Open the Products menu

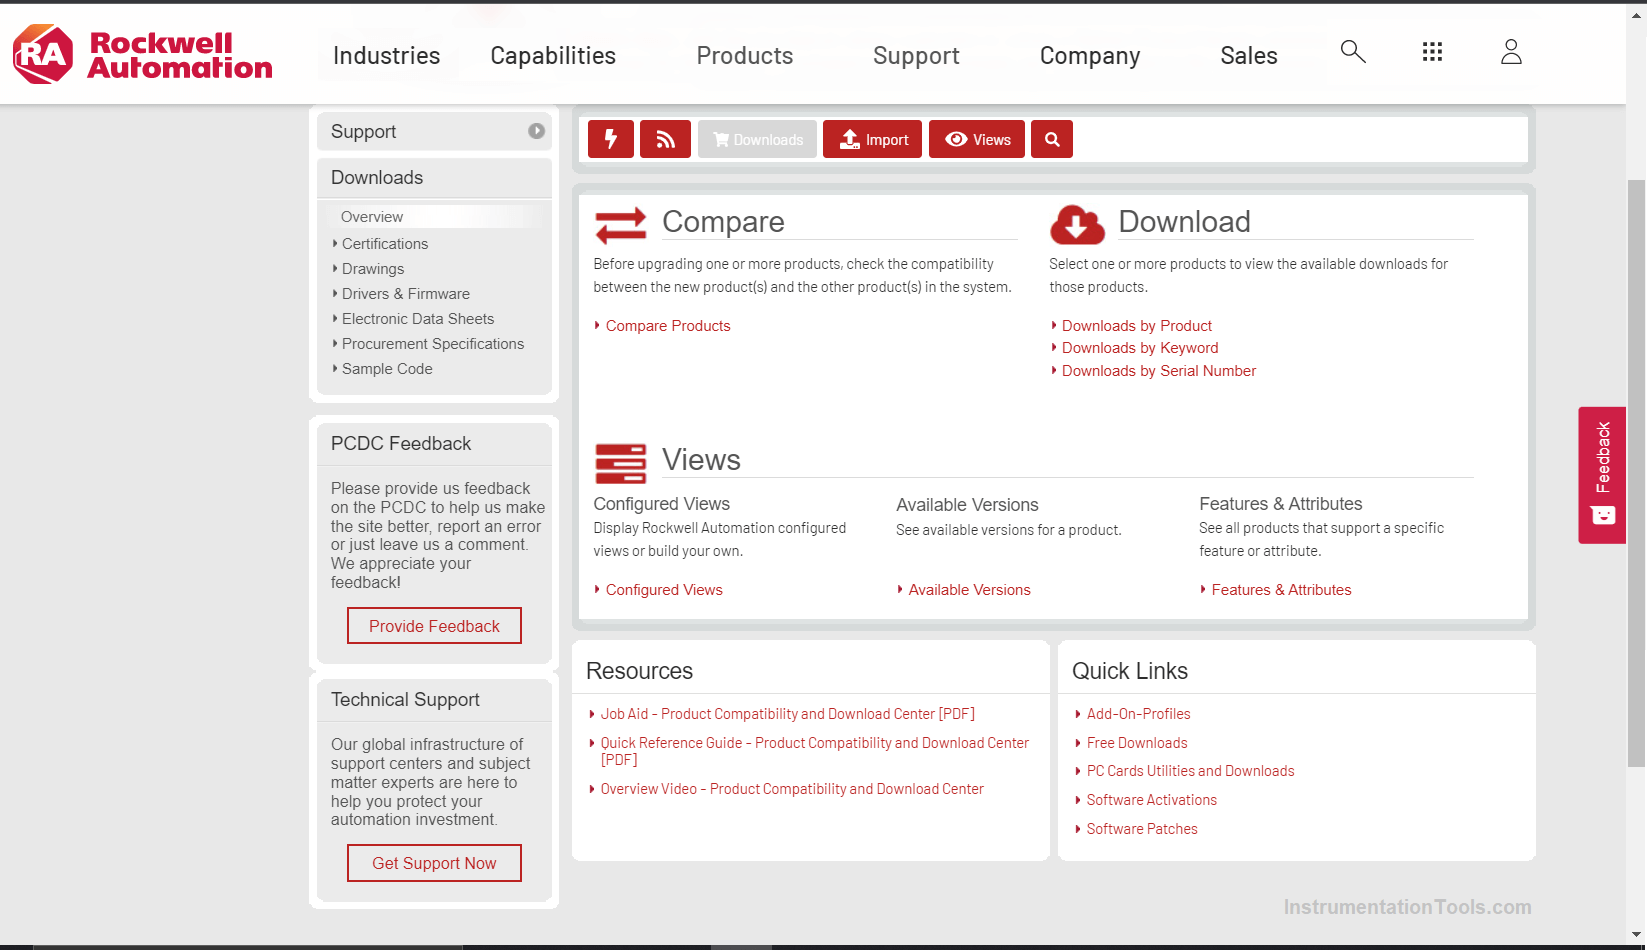click(x=745, y=56)
